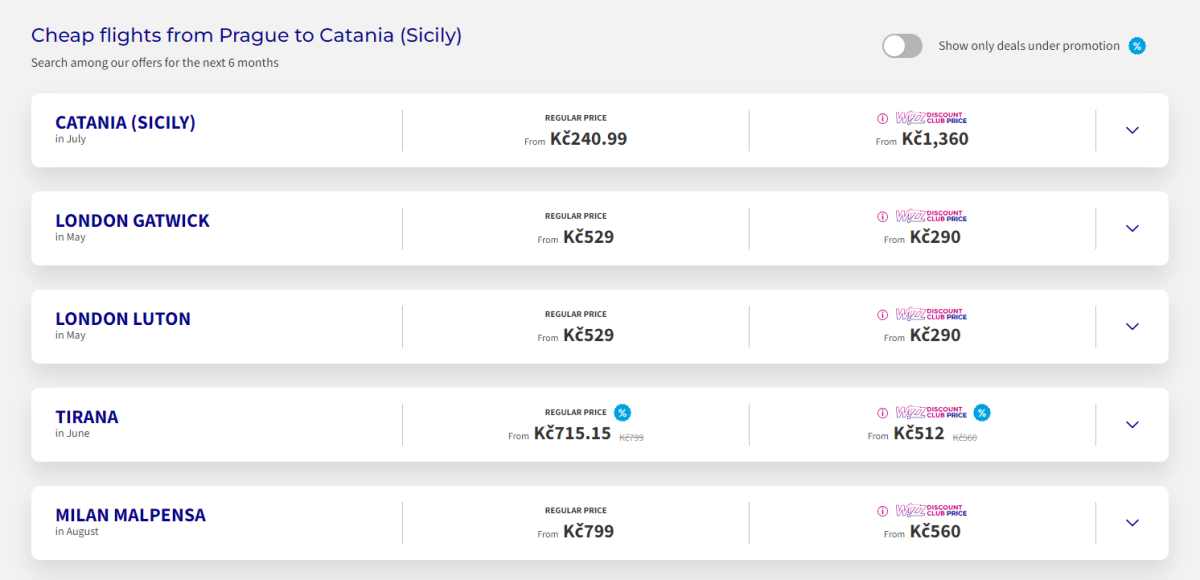Expand the Catania (Sicily) flight row

point(1132,130)
